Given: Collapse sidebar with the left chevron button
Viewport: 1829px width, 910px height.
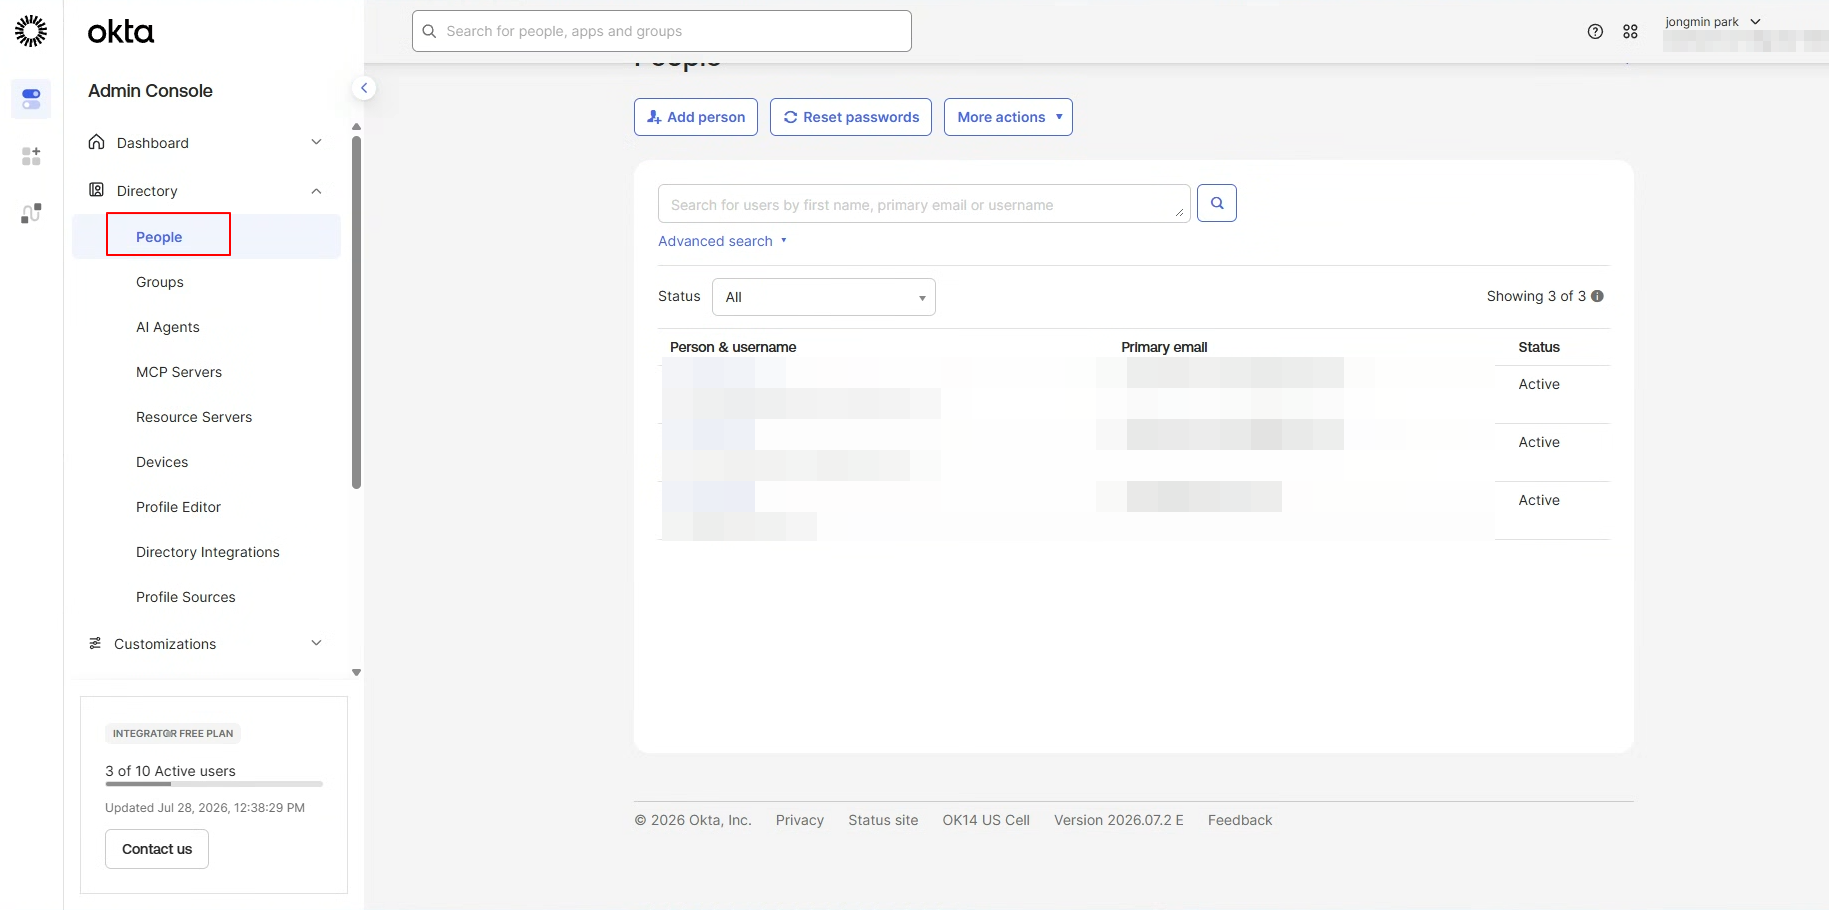Looking at the screenshot, I should click(x=364, y=88).
